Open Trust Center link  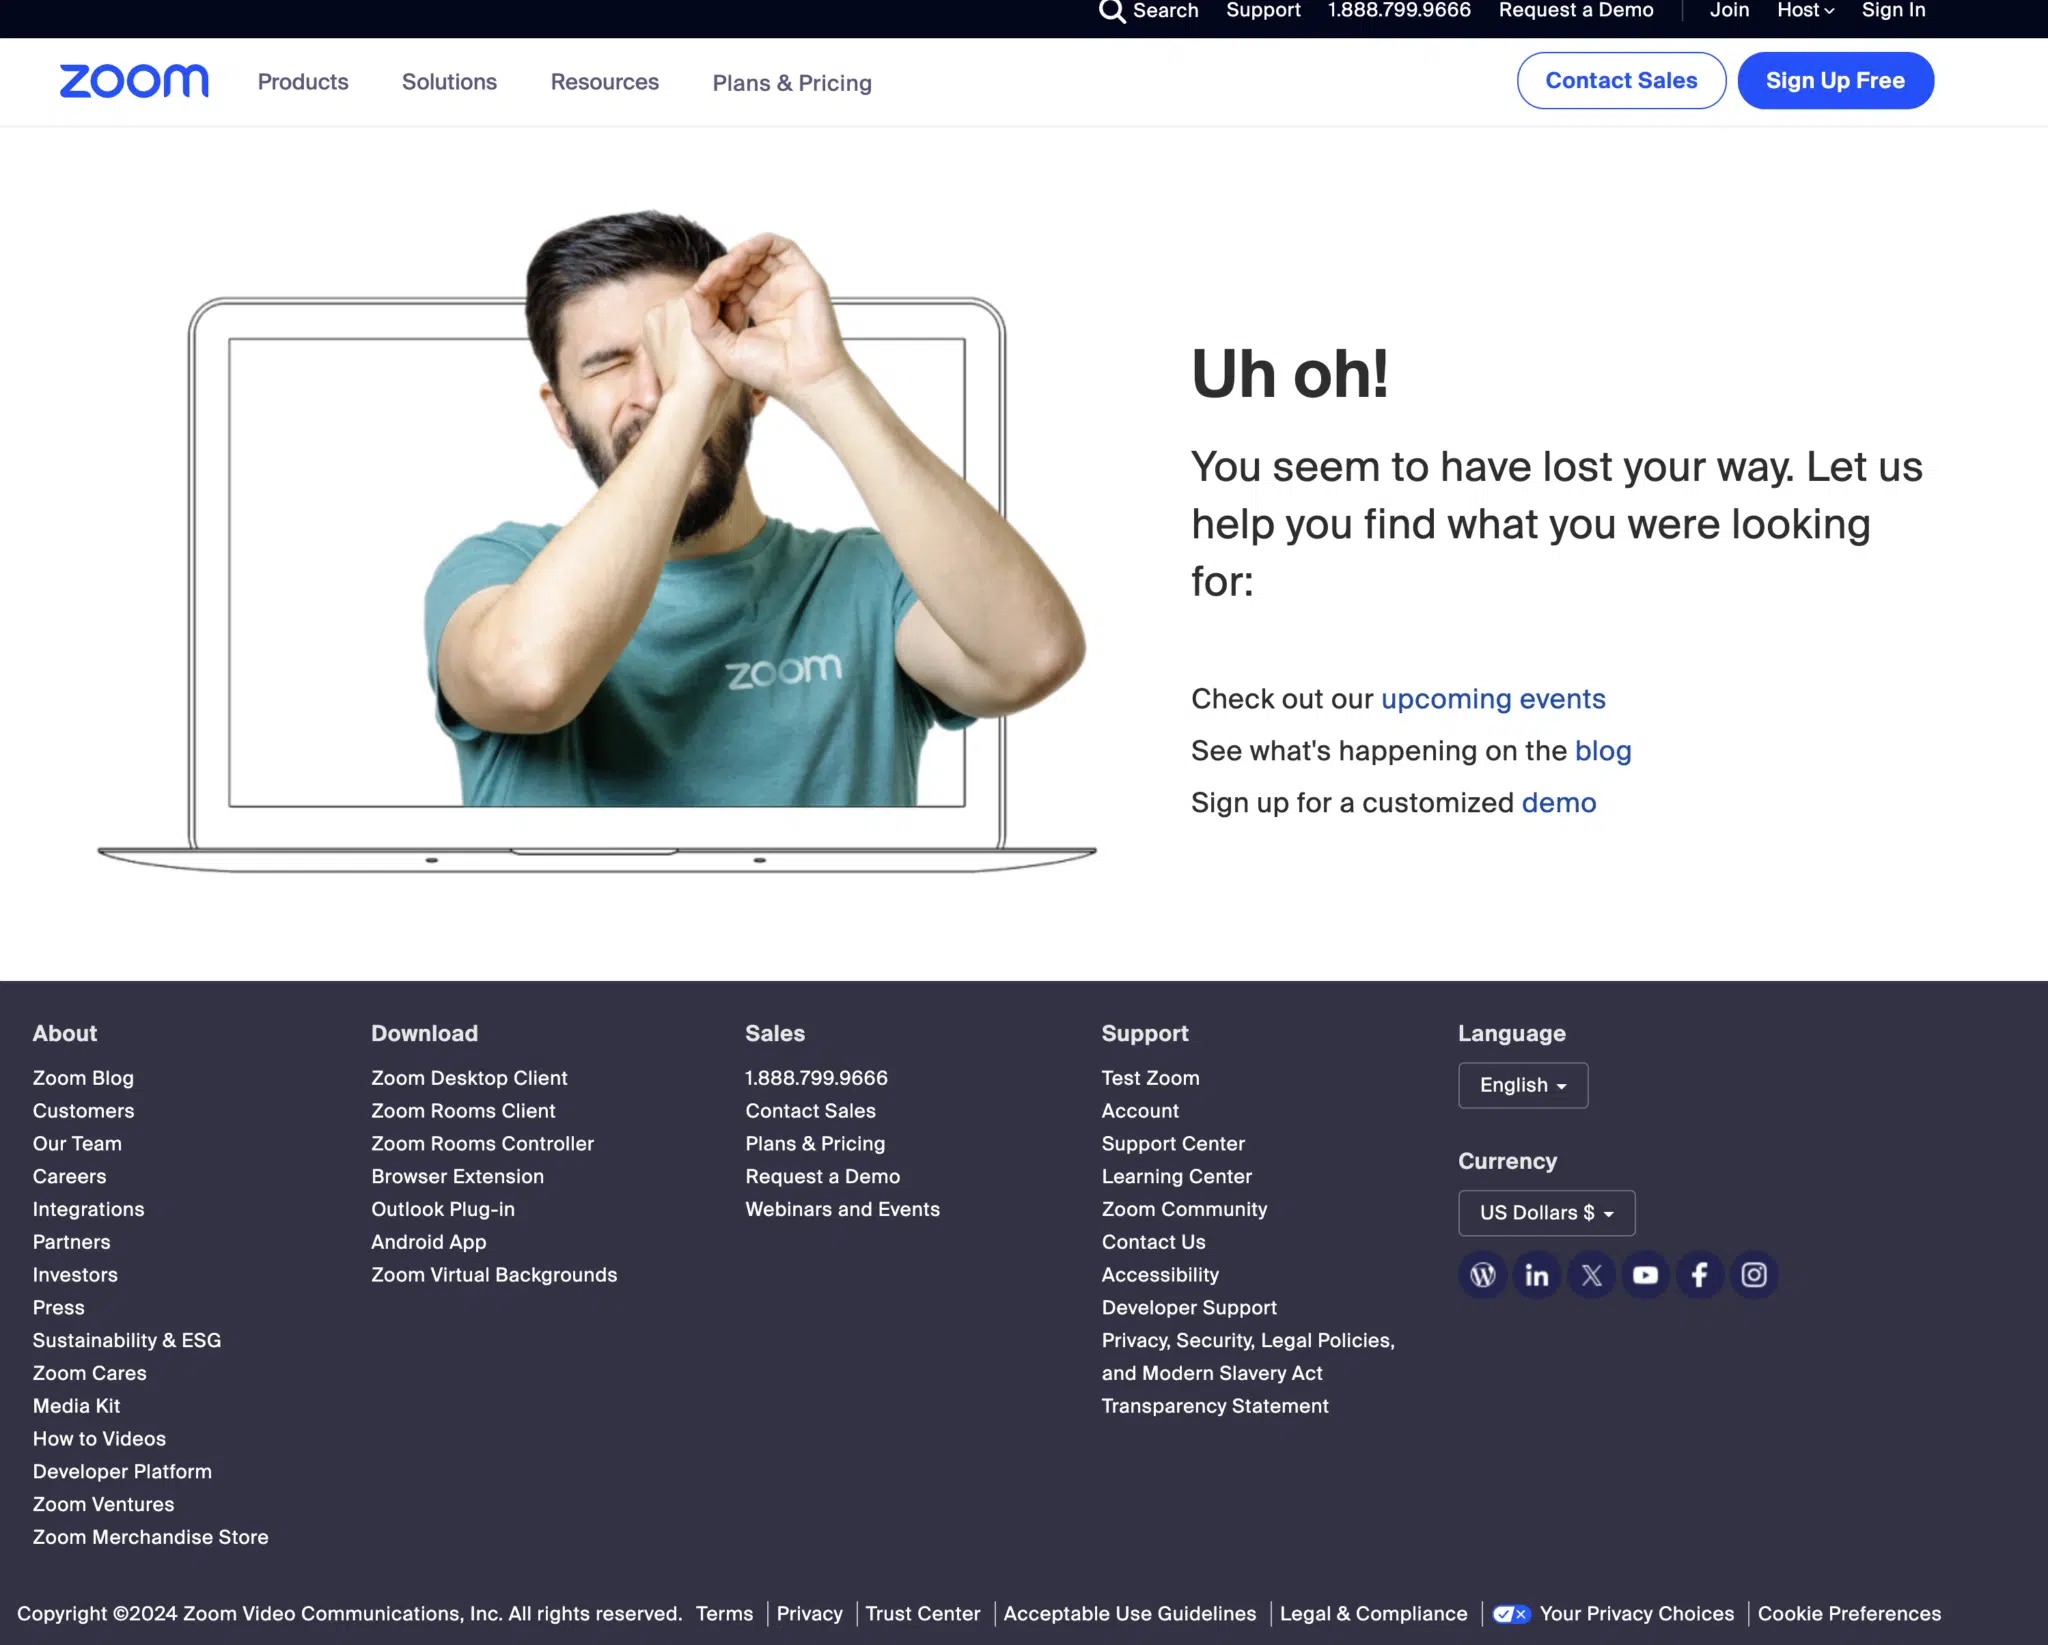pos(922,1614)
